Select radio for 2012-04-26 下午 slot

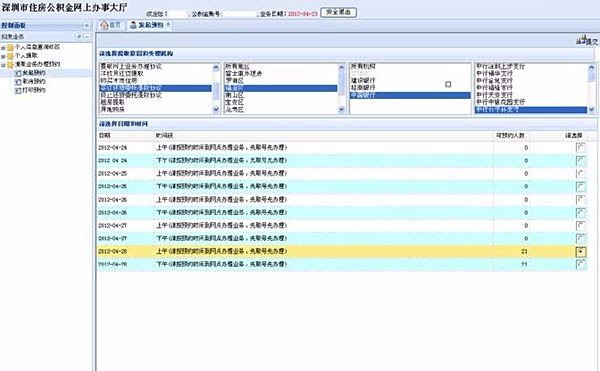pyautogui.click(x=580, y=213)
